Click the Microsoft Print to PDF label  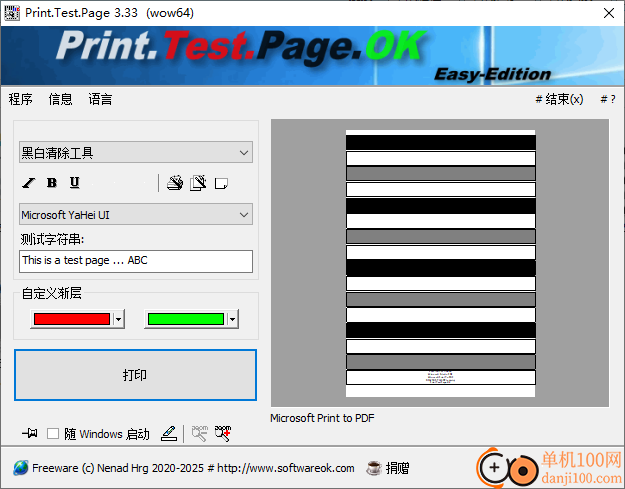click(322, 418)
